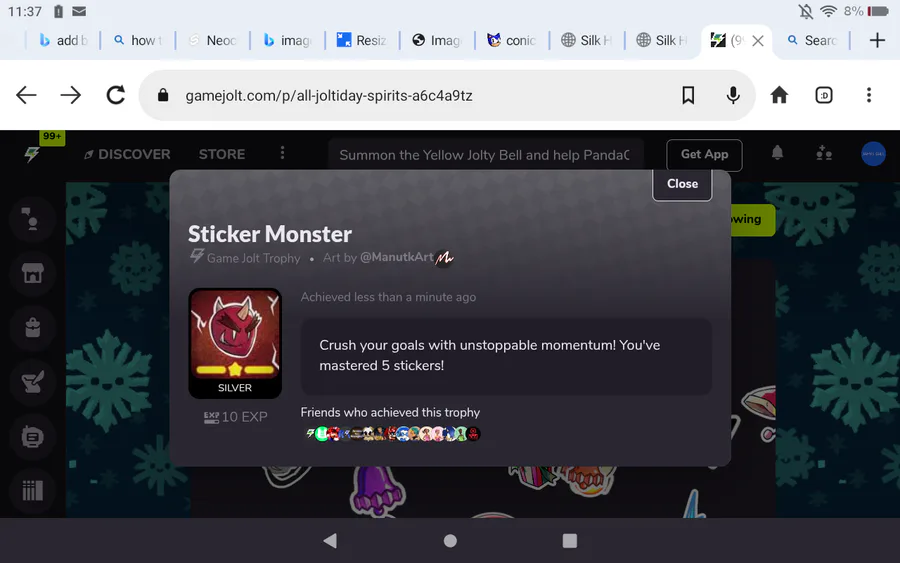Activate voice search microphone
Image resolution: width=900 pixels, height=563 pixels.
(733, 95)
